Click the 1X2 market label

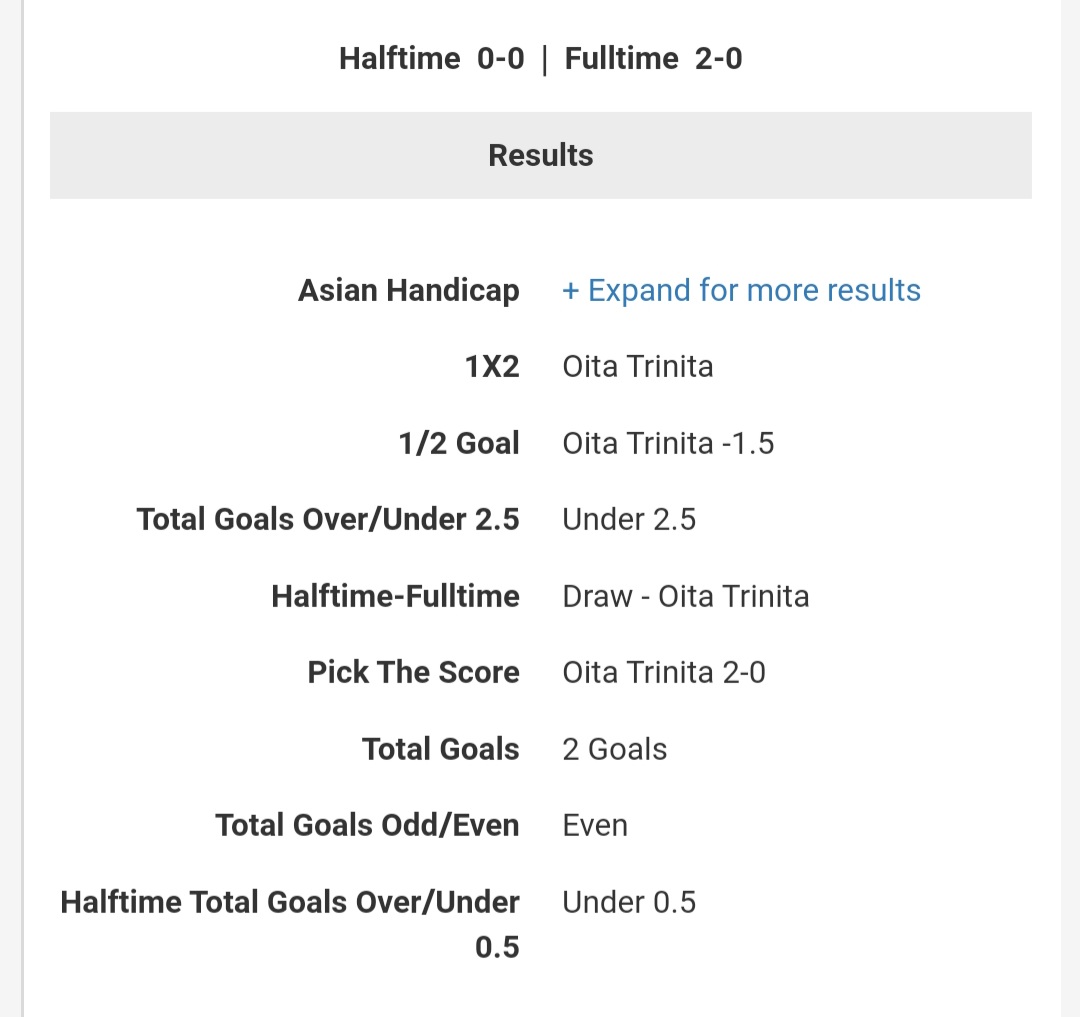click(492, 366)
